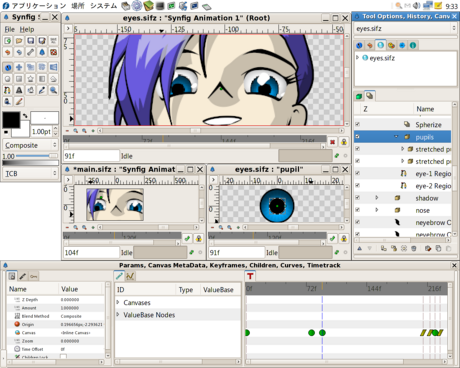The width and height of the screenshot is (460, 368).
Task: Select the Normal tool globe icon
Action: (x=8, y=68)
